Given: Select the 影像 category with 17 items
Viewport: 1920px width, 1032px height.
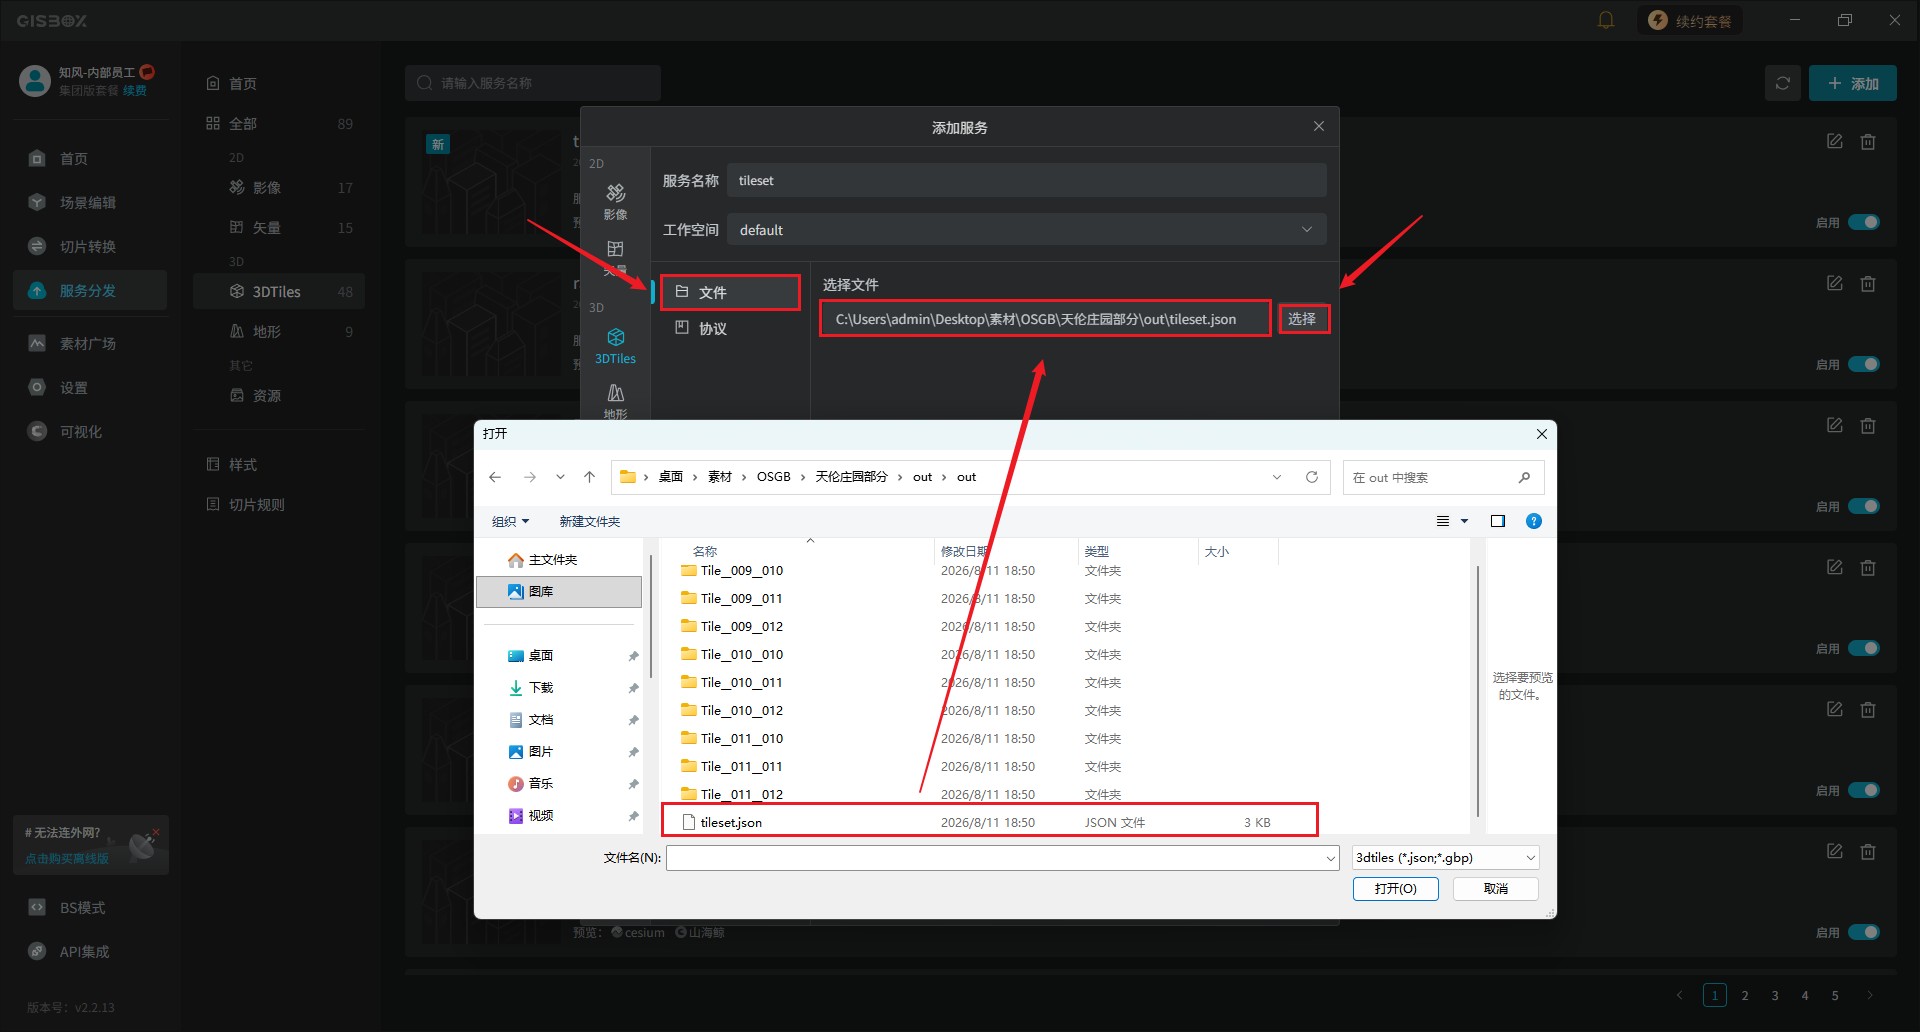Looking at the screenshot, I should coord(278,187).
